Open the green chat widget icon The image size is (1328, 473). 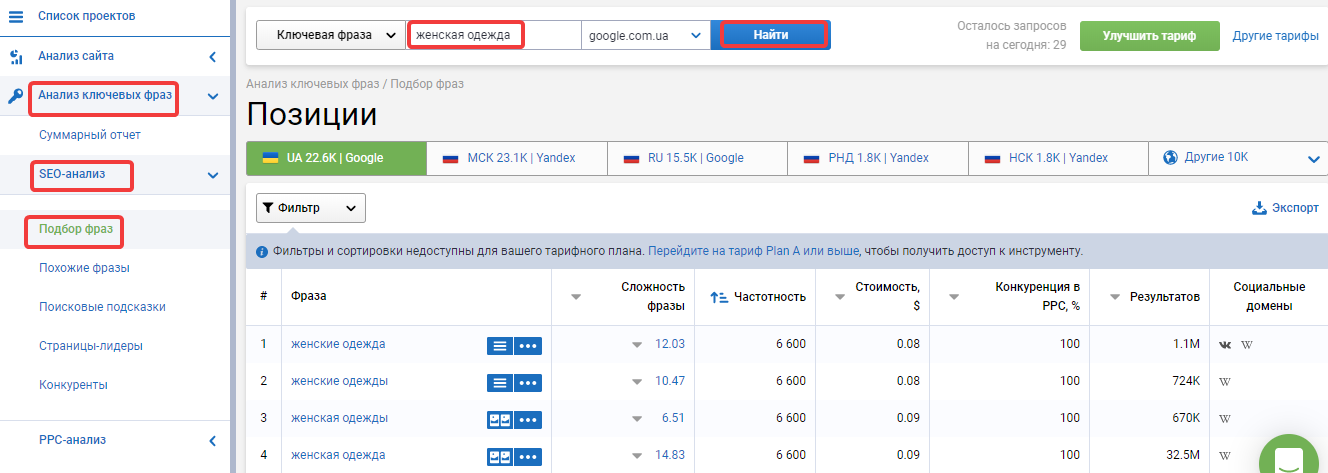(1289, 458)
